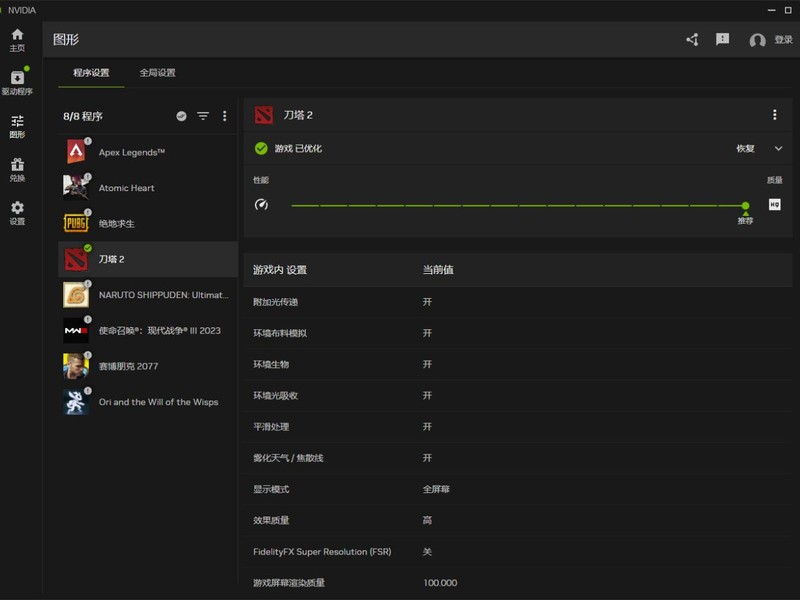The image size is (800, 600).
Task: Open the 设置 settings gear sidebar item
Action: [x=17, y=213]
